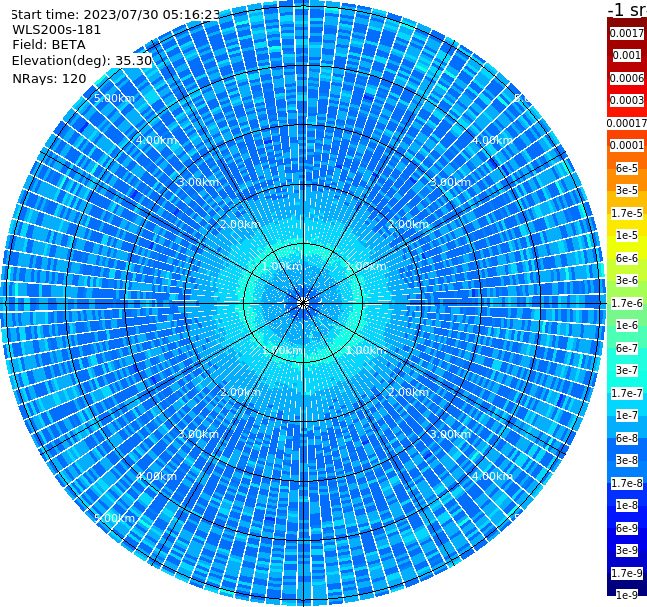Click the 6e-9 colorbar label
This screenshot has height=607, width=647.
click(x=627, y=528)
